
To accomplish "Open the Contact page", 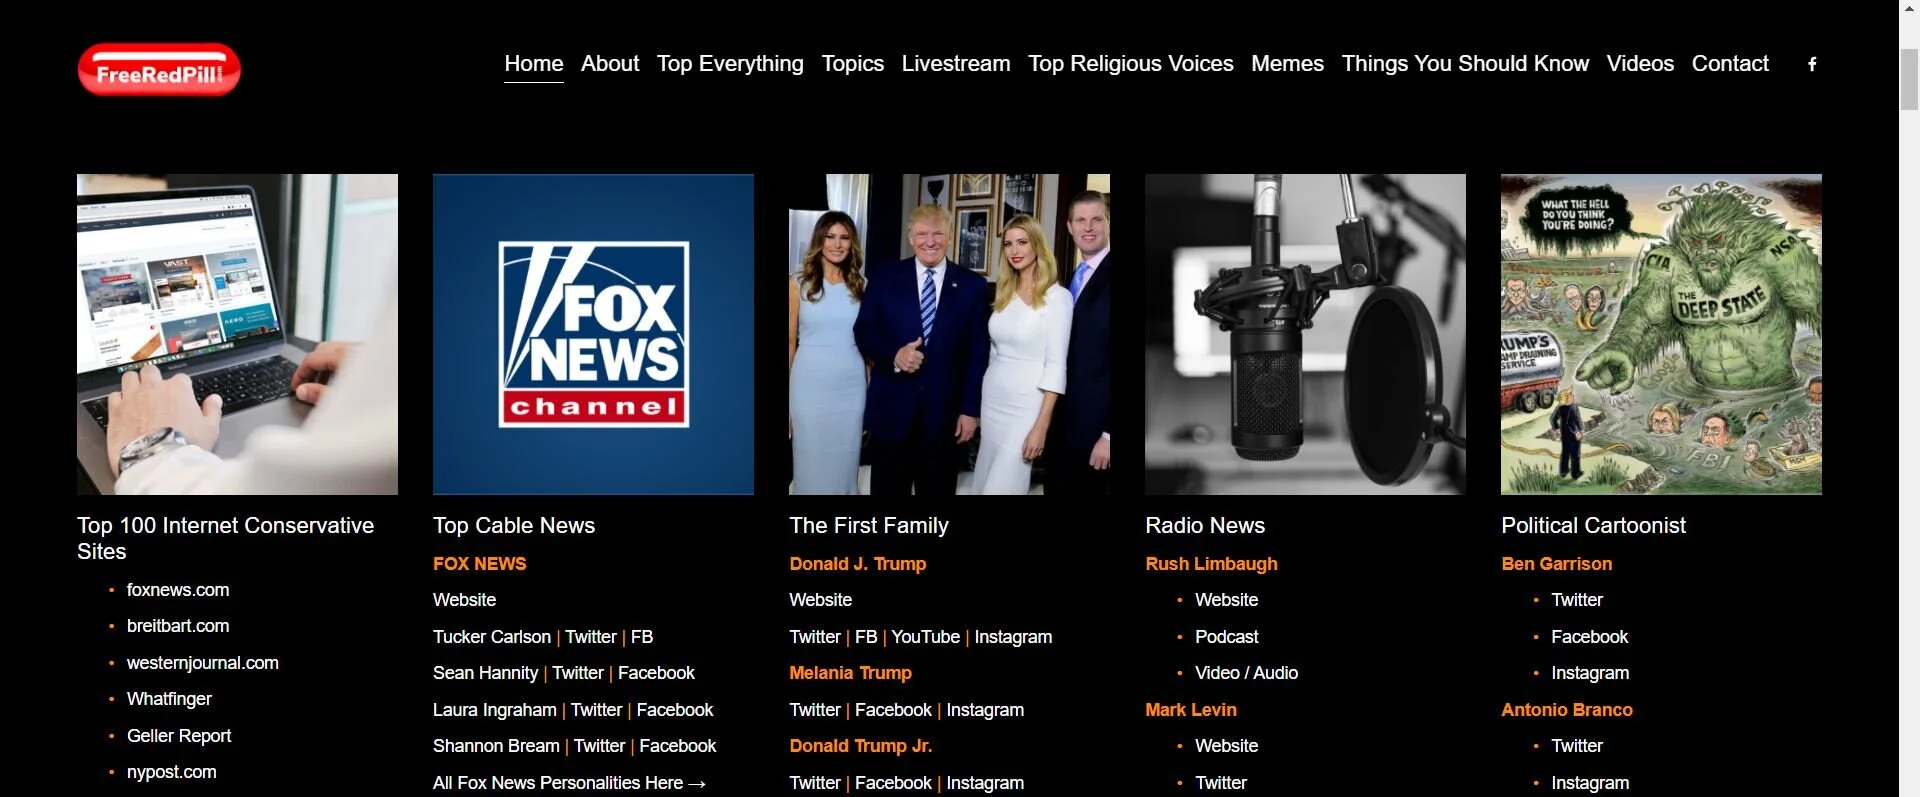I will [1730, 64].
